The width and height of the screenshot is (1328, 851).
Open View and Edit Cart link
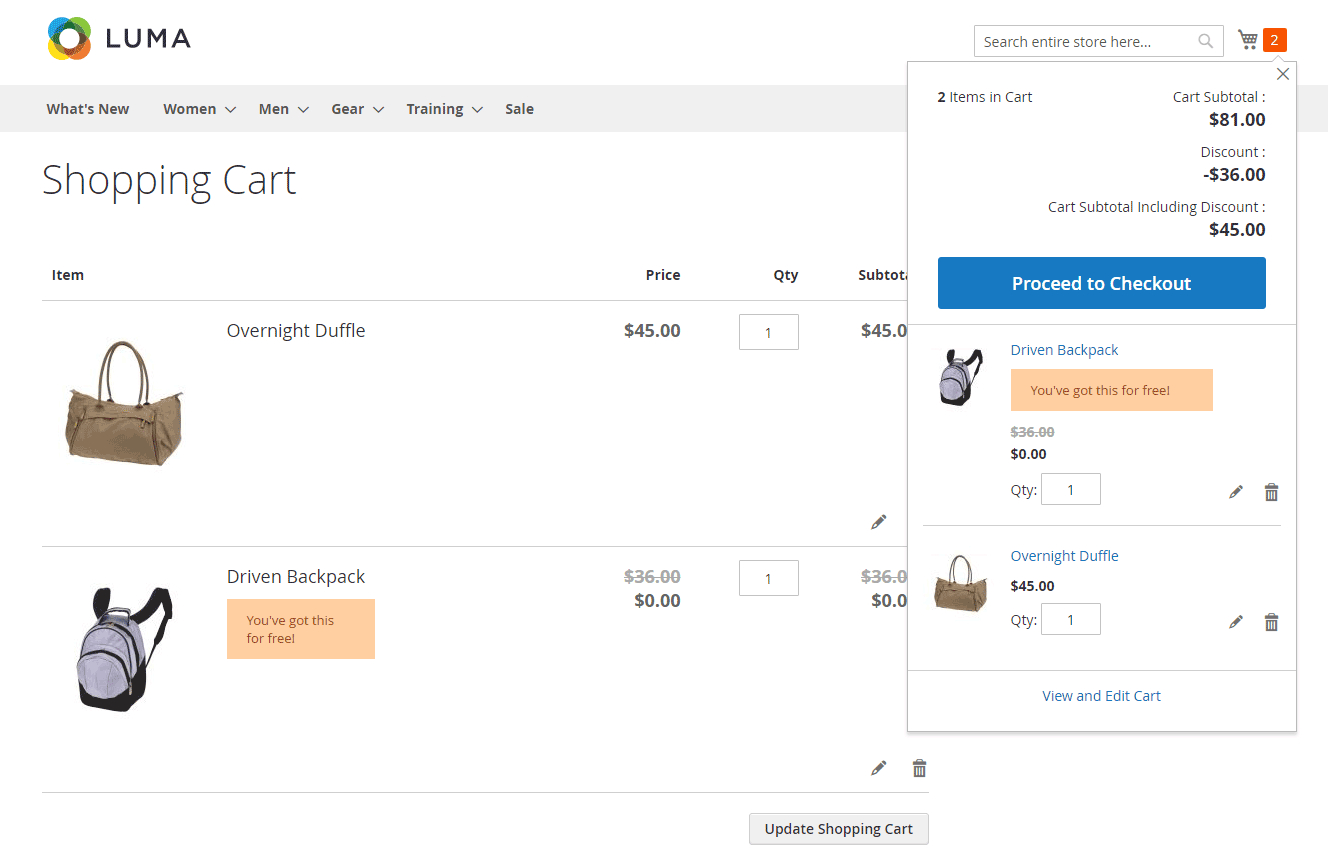1101,696
